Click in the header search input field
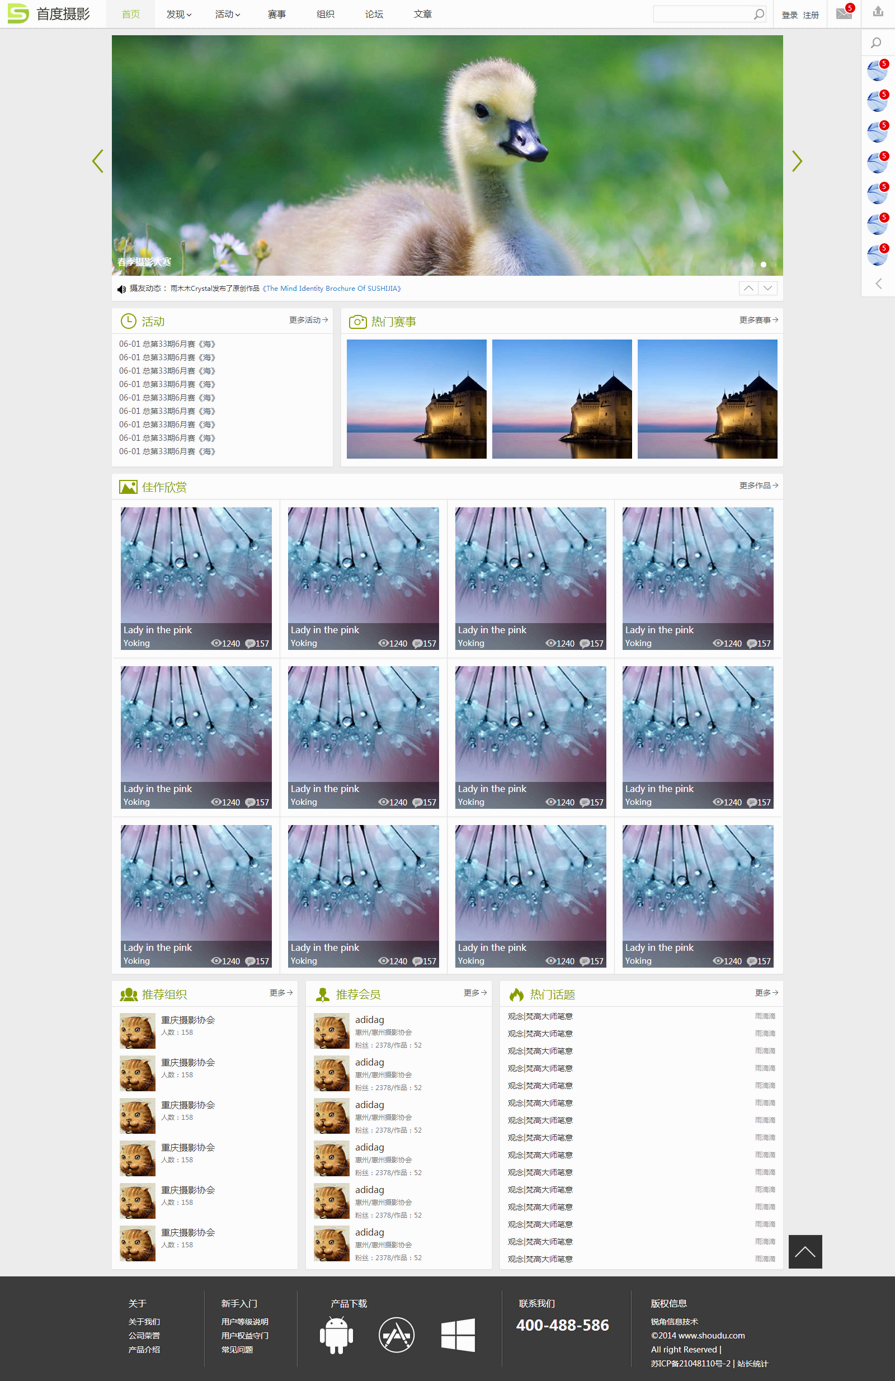The width and height of the screenshot is (895, 1381). 701,14
